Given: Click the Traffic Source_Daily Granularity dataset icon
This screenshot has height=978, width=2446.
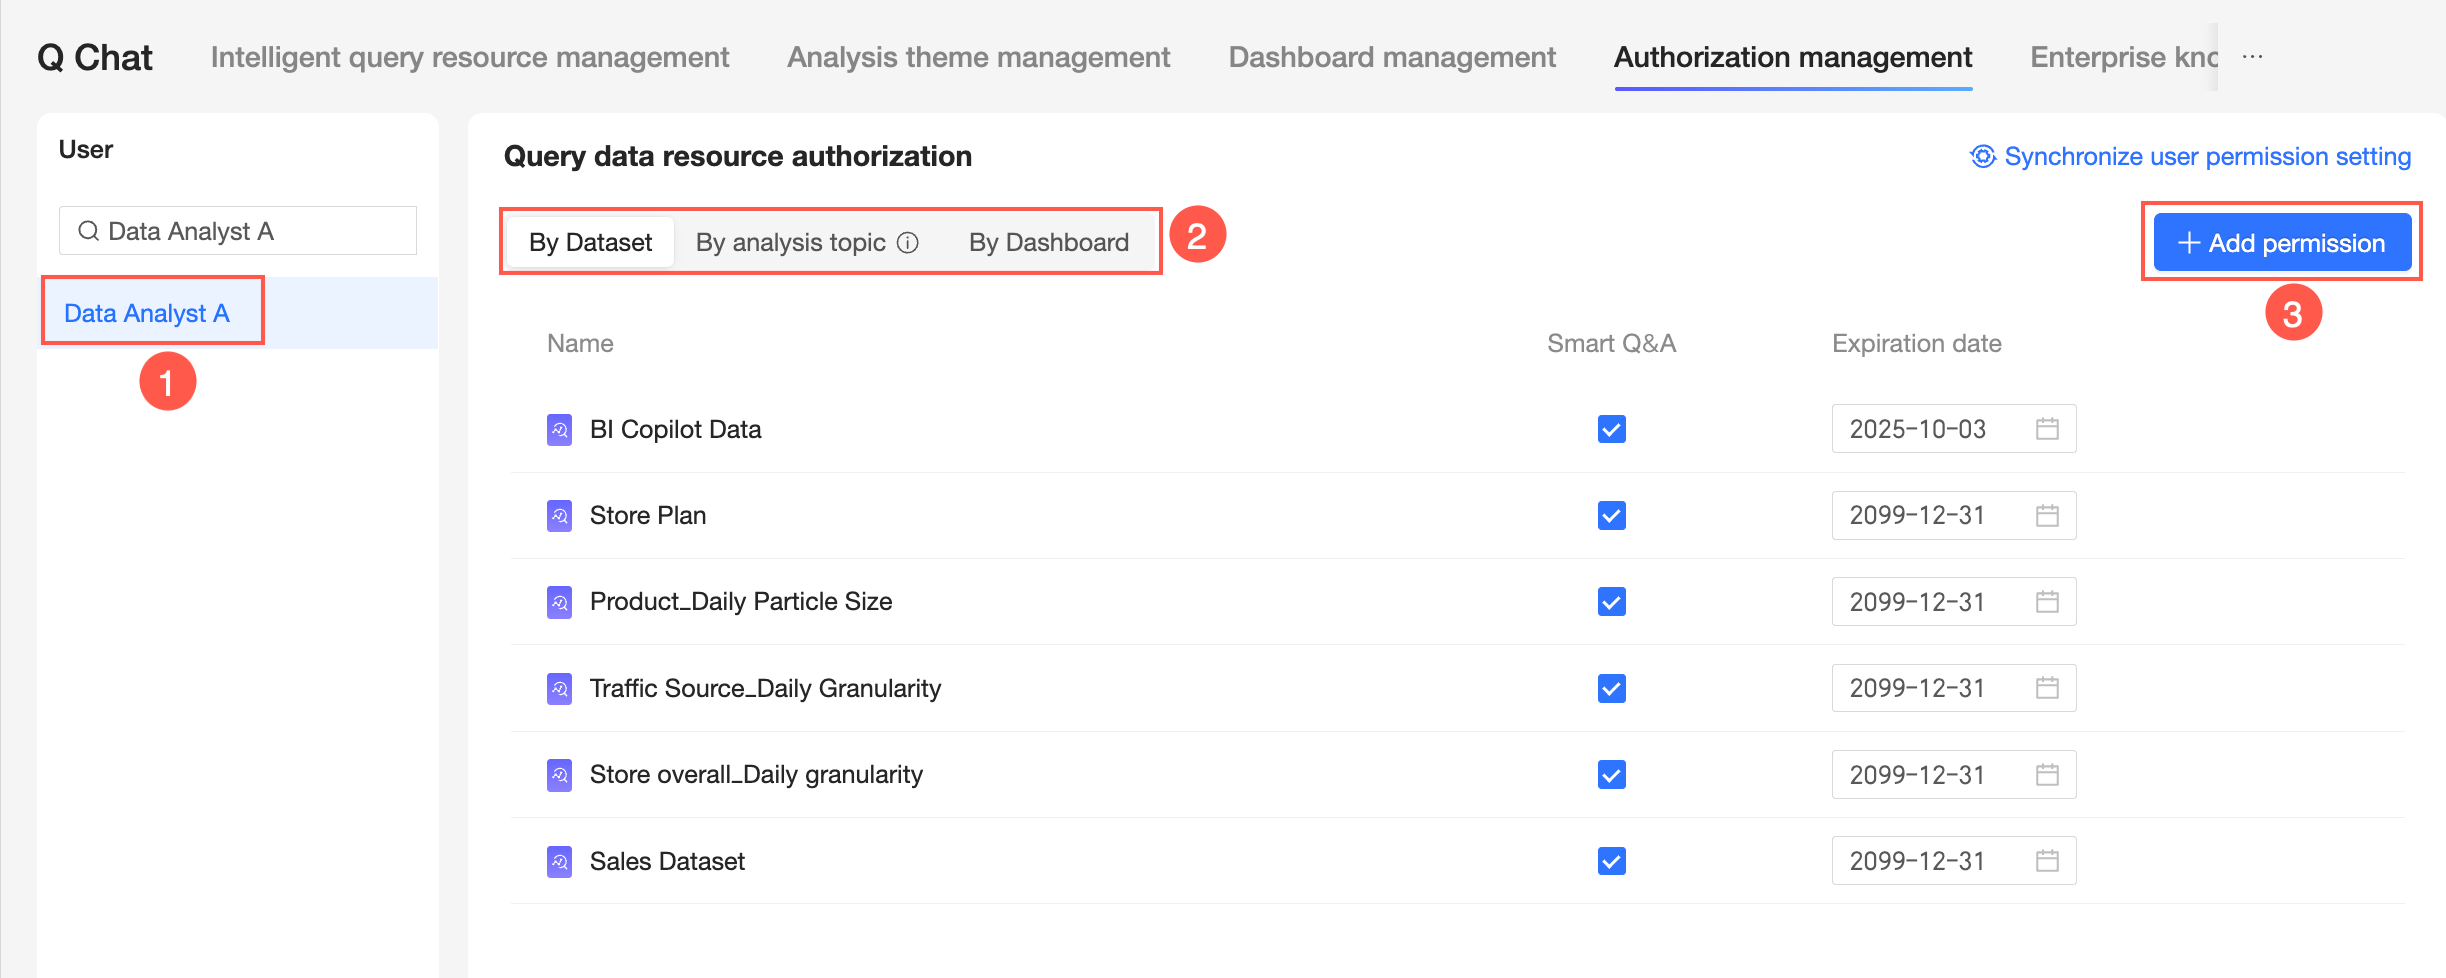Looking at the screenshot, I should click(x=560, y=689).
